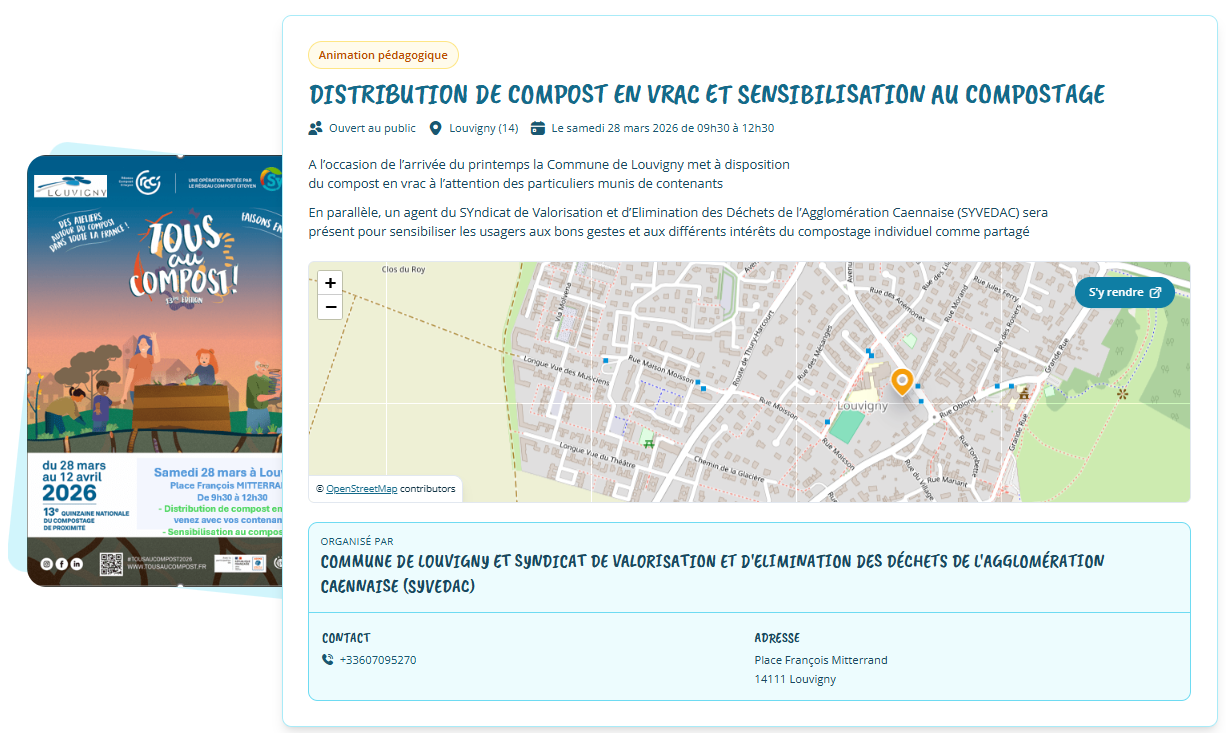The height and width of the screenshot is (733, 1226).
Task: Click the RCC logo on the flyer
Action: point(148,183)
